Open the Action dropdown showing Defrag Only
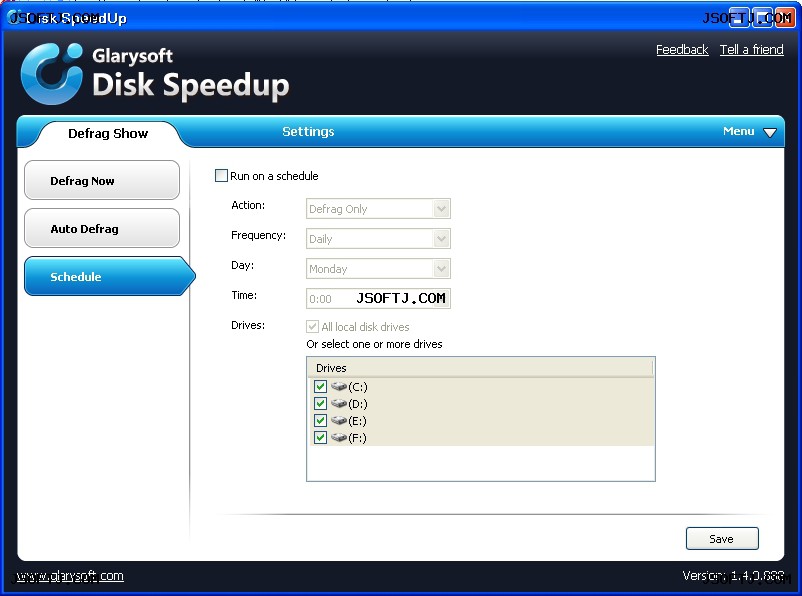 point(378,209)
